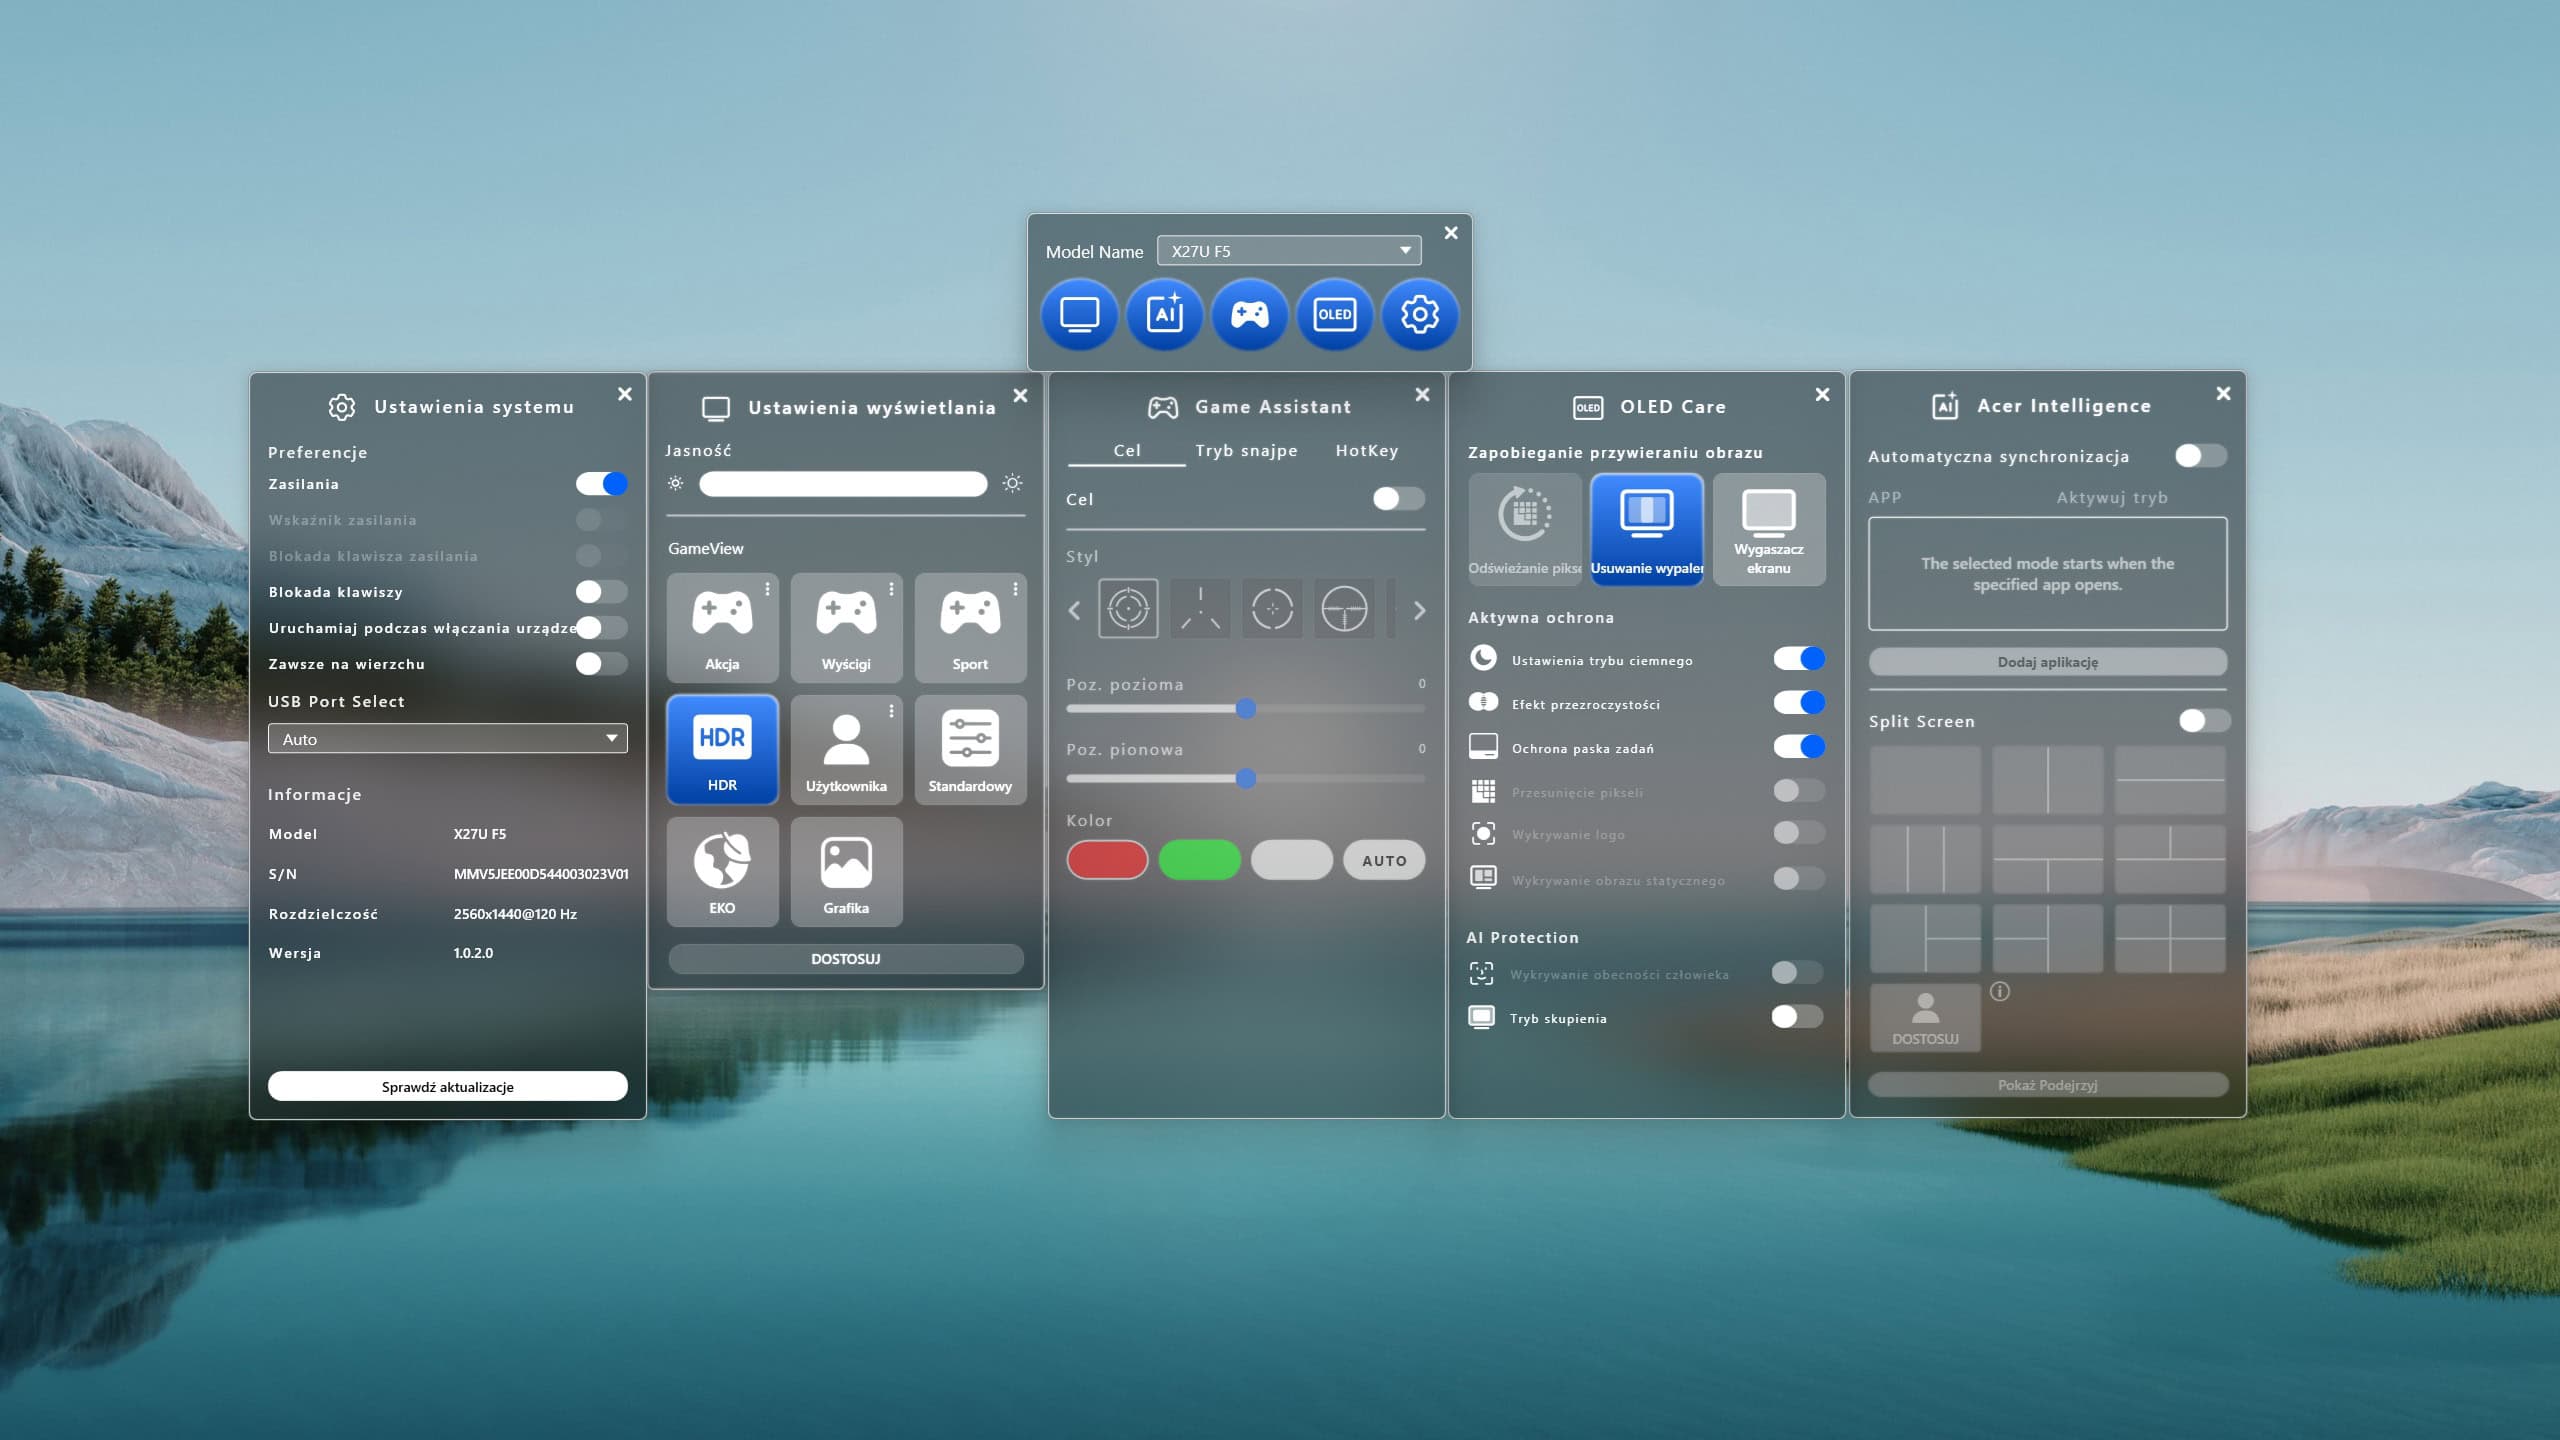Click the Poz. pozioma slider
2560x1440 pixels.
click(x=1245, y=709)
